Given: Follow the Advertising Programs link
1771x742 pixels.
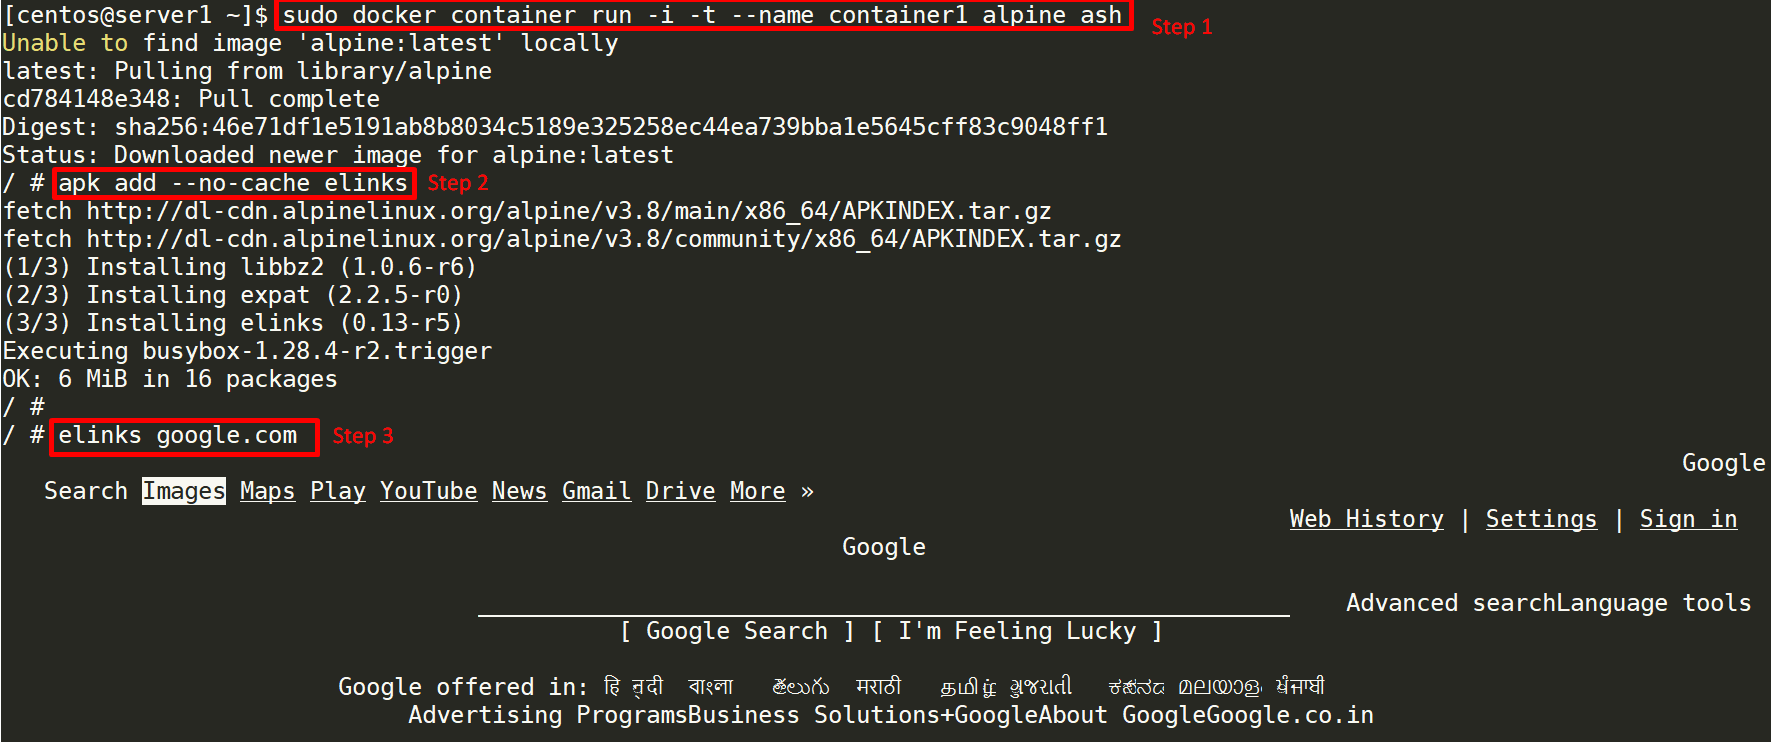Looking at the screenshot, I should point(547,715).
